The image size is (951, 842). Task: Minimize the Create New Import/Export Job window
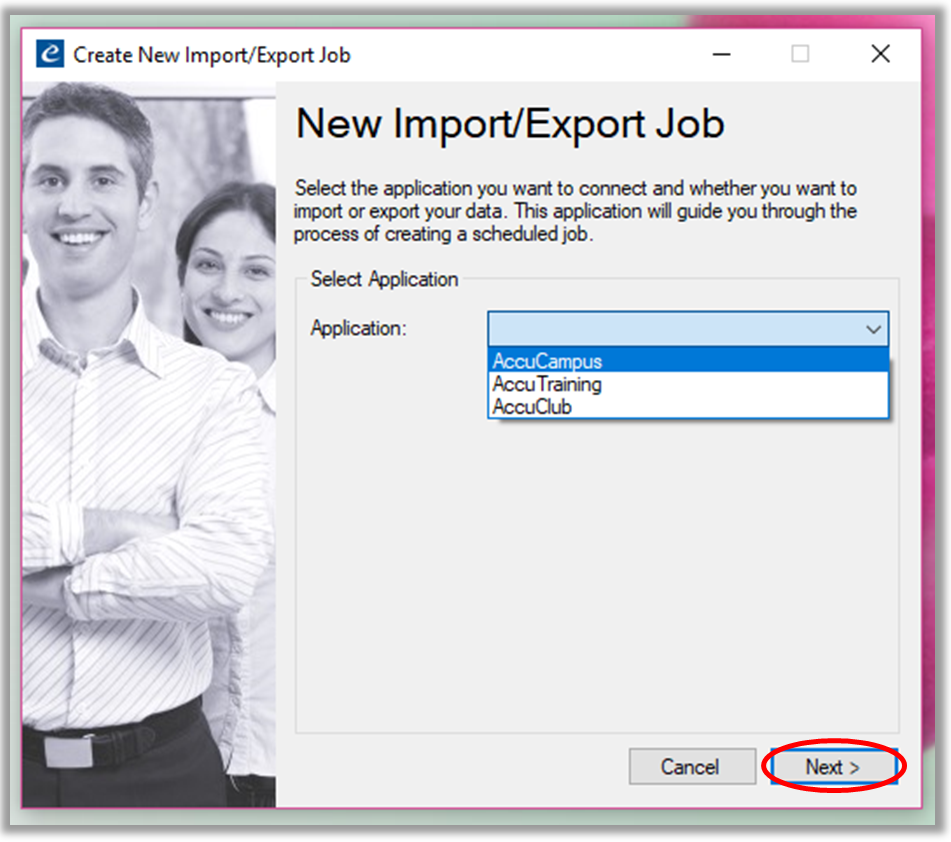[x=721, y=54]
